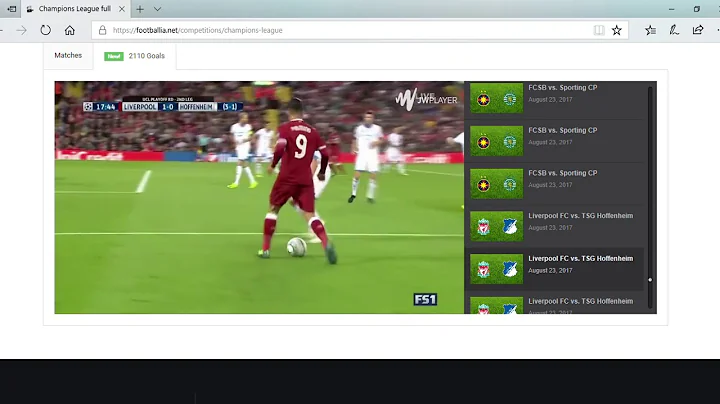Add page to favorites star icon

(617, 30)
